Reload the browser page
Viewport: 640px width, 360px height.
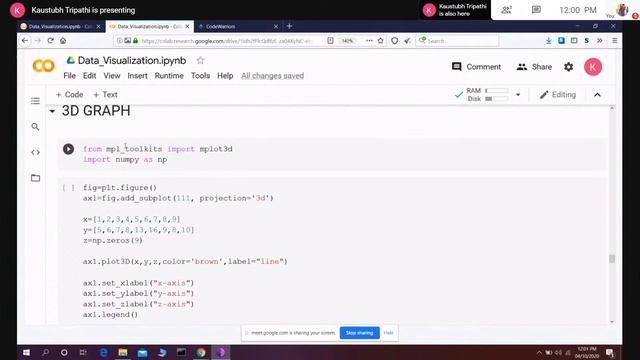[x=51, y=41]
